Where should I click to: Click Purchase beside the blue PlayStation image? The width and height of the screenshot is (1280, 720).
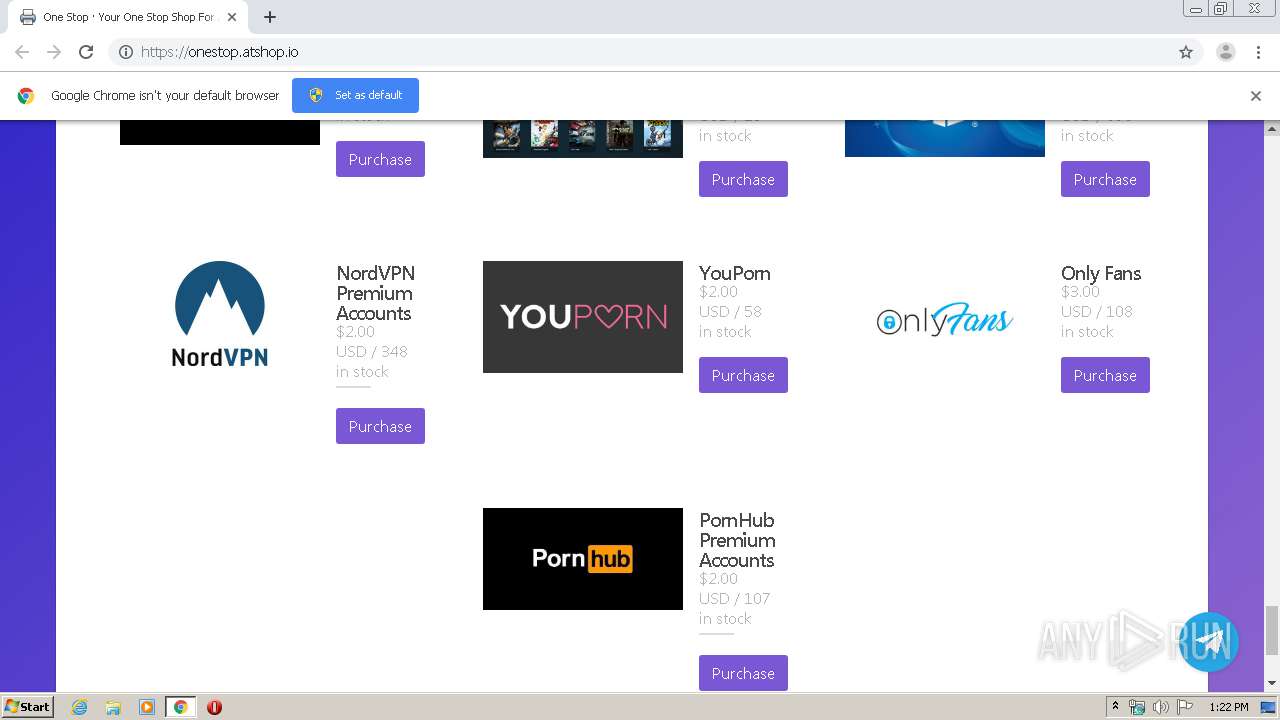pos(1105,179)
